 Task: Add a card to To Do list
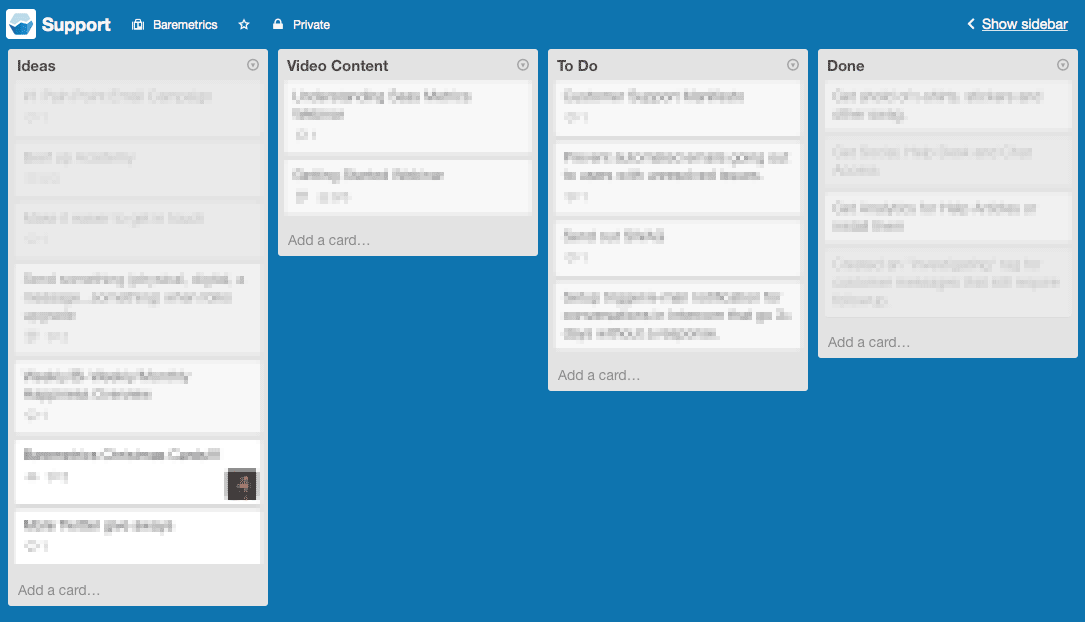click(599, 375)
